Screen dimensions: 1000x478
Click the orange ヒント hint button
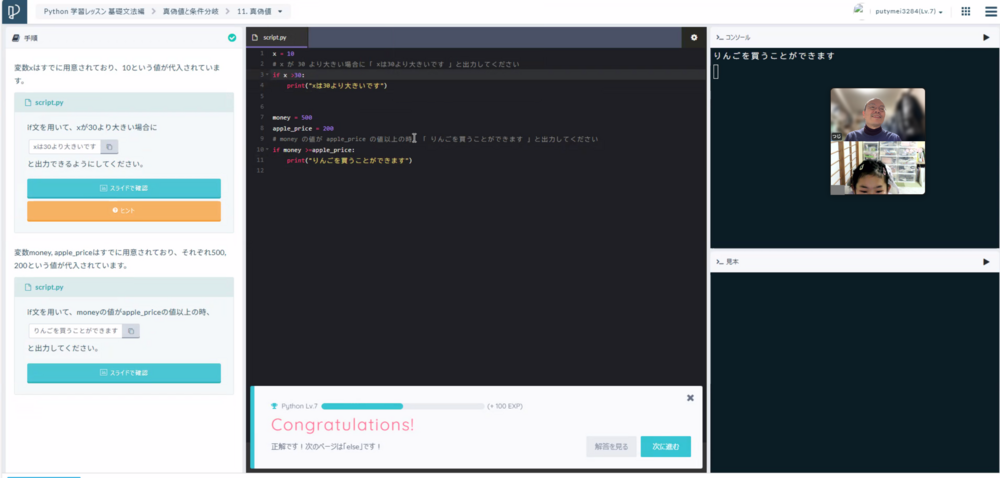(x=124, y=211)
